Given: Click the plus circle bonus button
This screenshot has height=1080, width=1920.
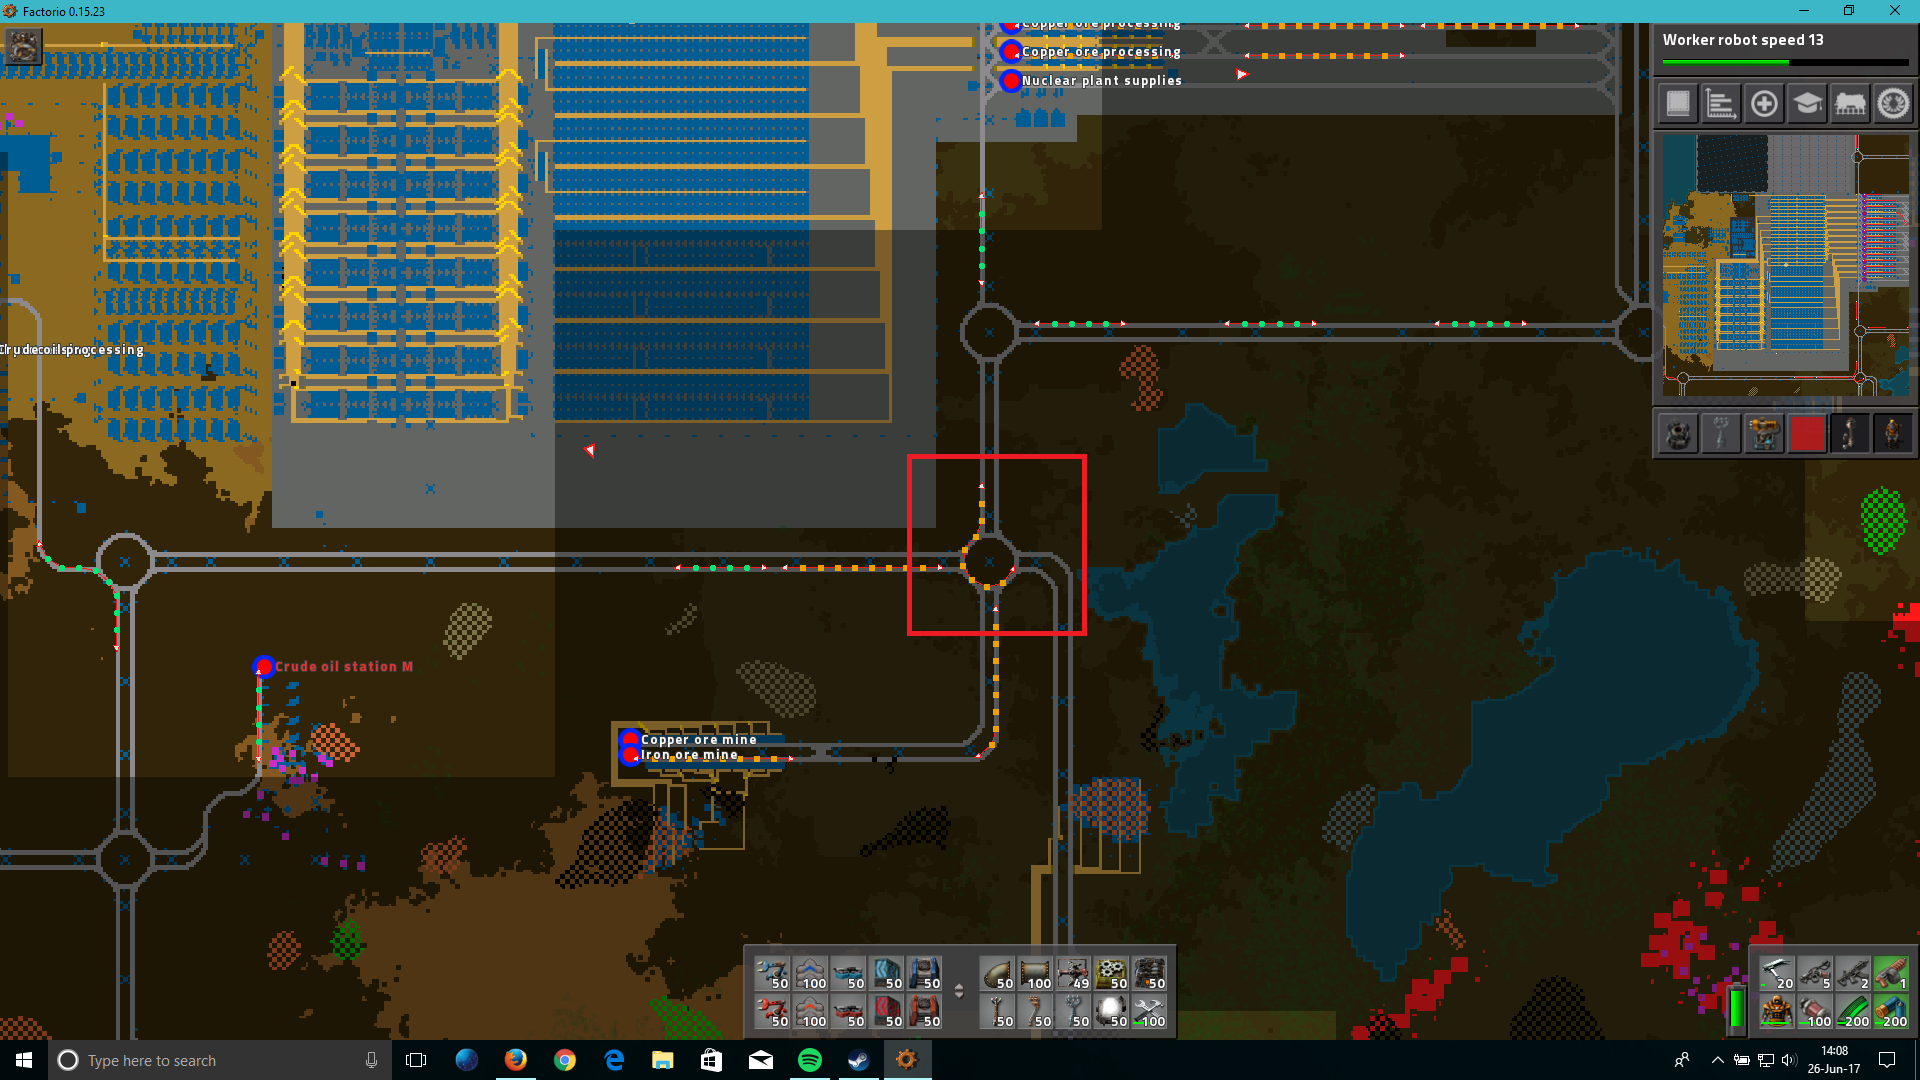Looking at the screenshot, I should 1764,103.
